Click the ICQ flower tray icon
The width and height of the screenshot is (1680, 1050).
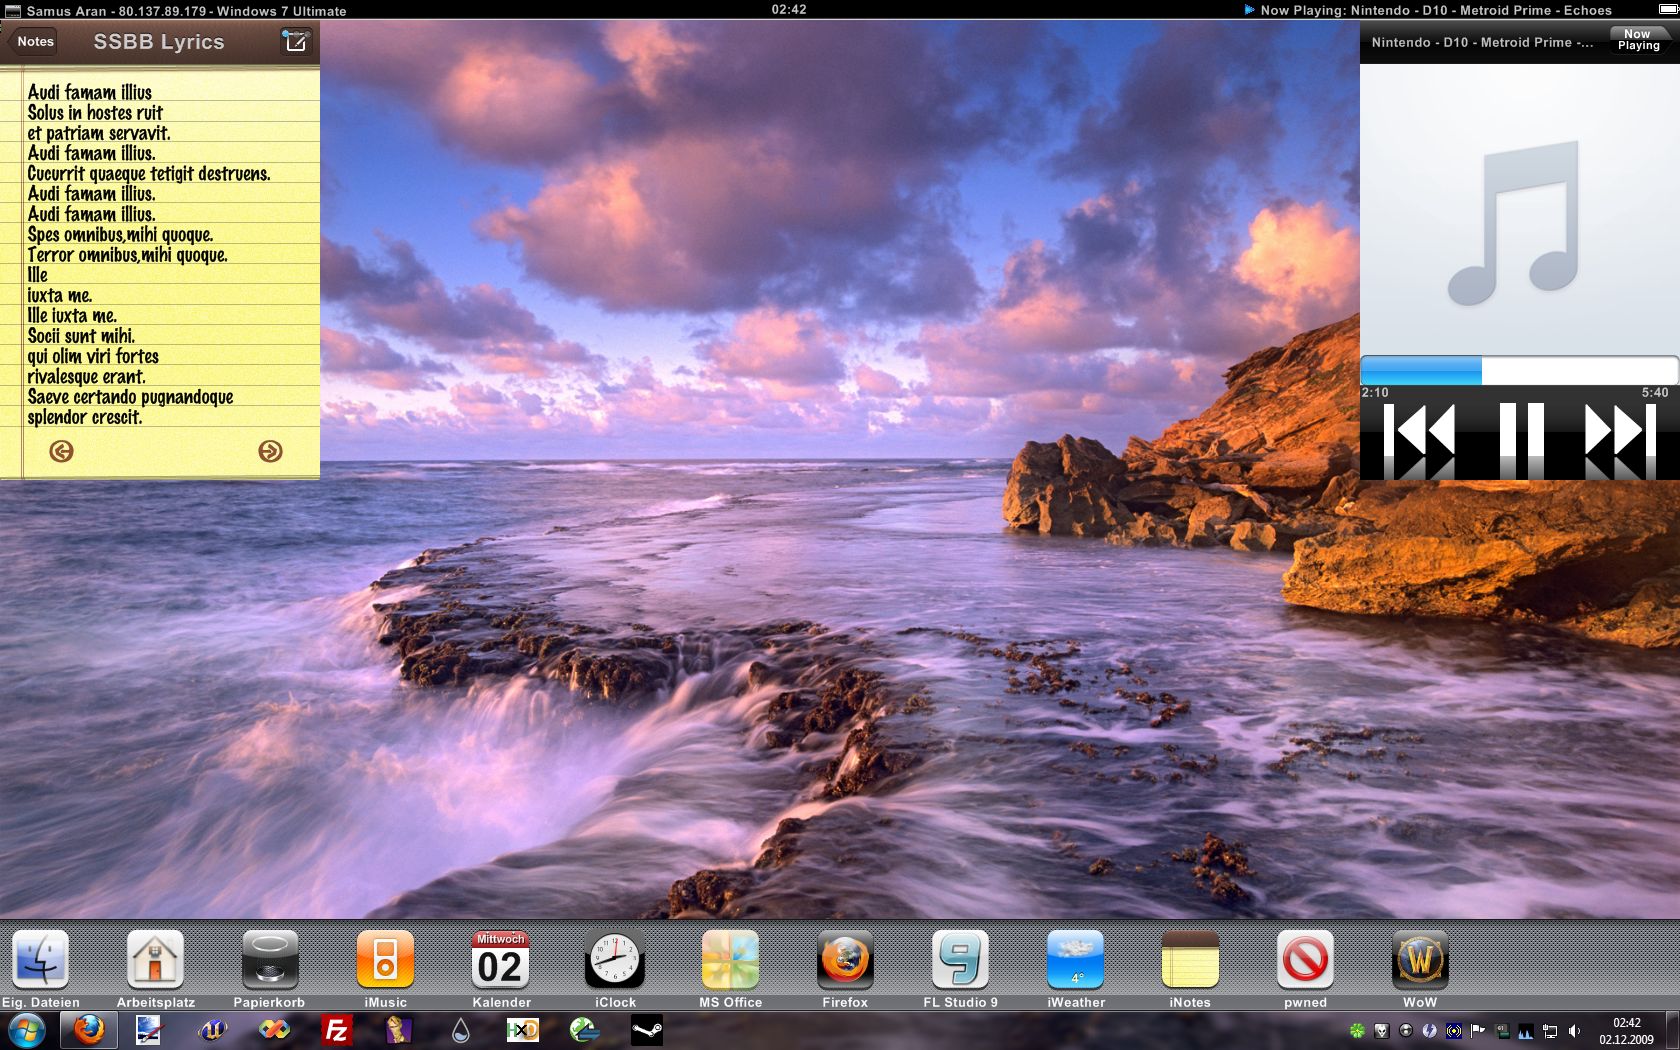(1357, 1031)
